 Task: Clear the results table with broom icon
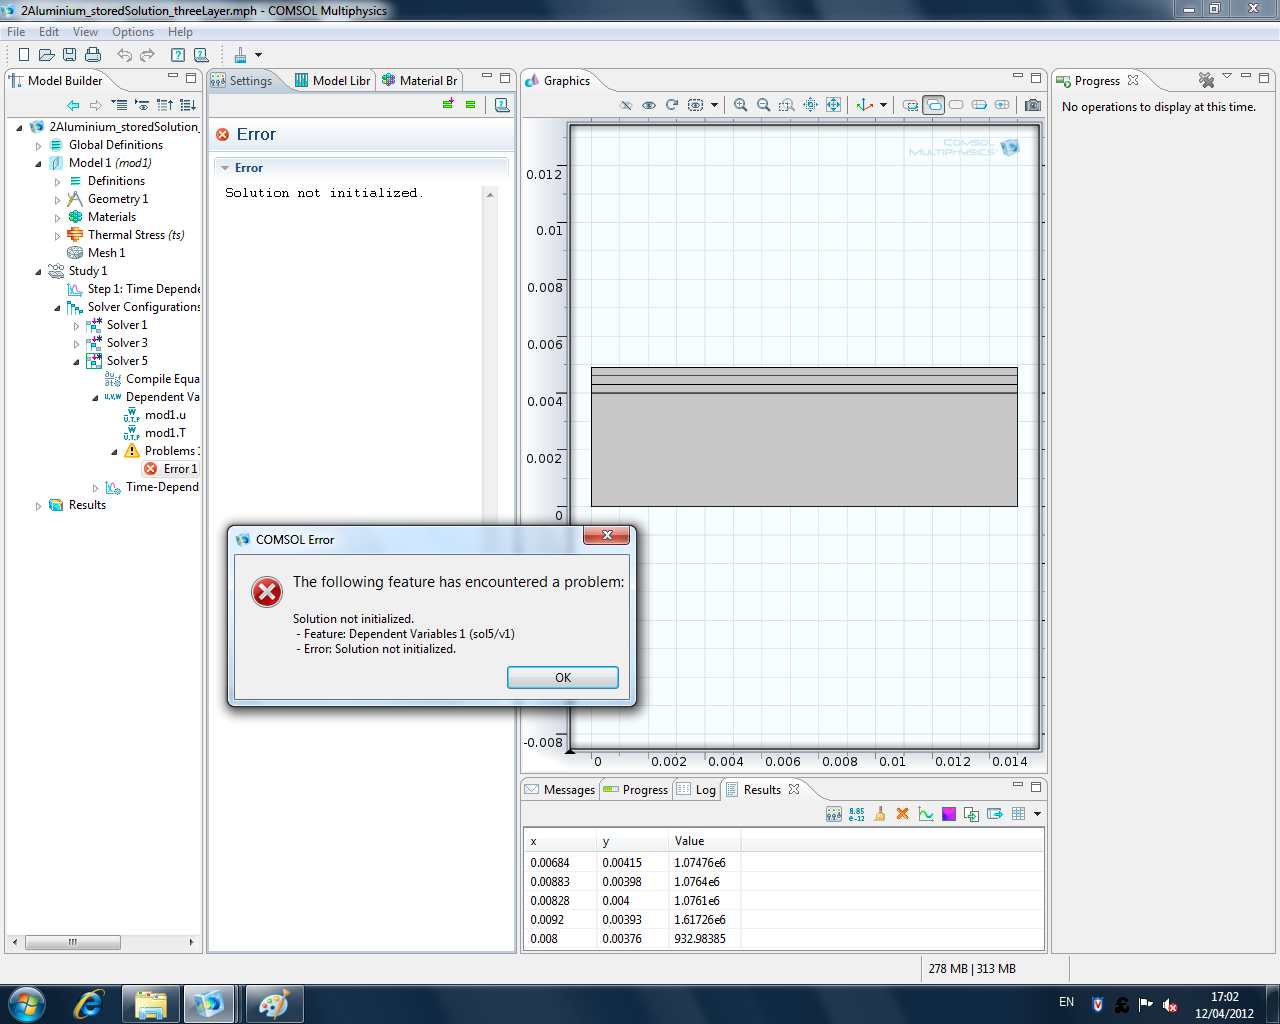pyautogui.click(x=879, y=814)
